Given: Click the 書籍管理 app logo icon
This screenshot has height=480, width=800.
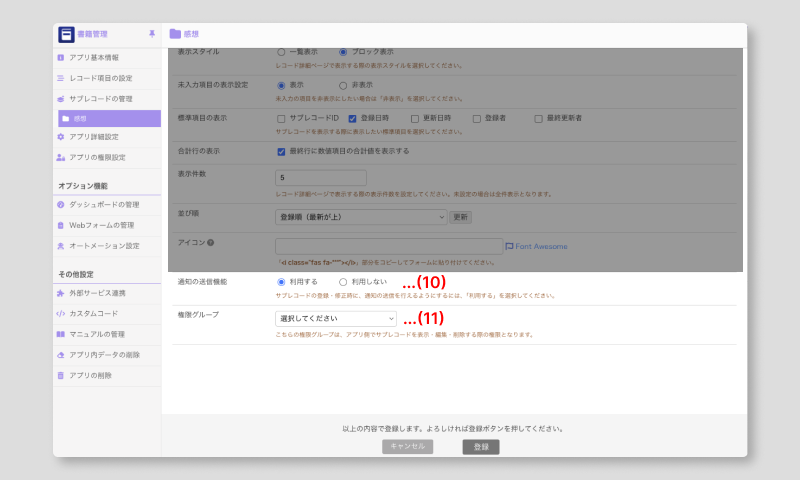Looking at the screenshot, I should coord(66,34).
